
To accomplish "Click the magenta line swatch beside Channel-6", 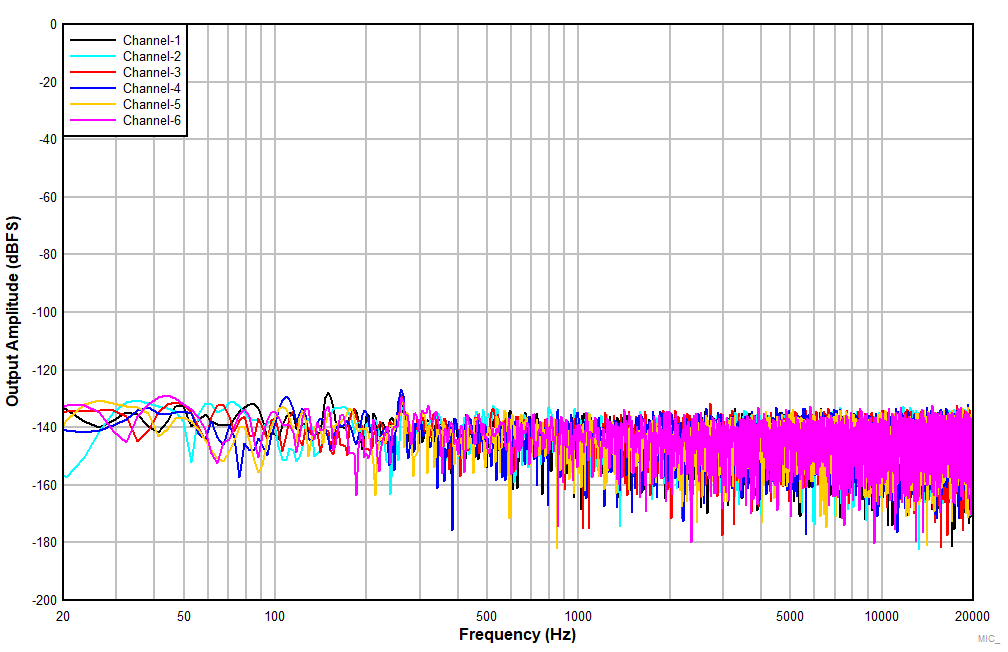I will (x=92, y=120).
